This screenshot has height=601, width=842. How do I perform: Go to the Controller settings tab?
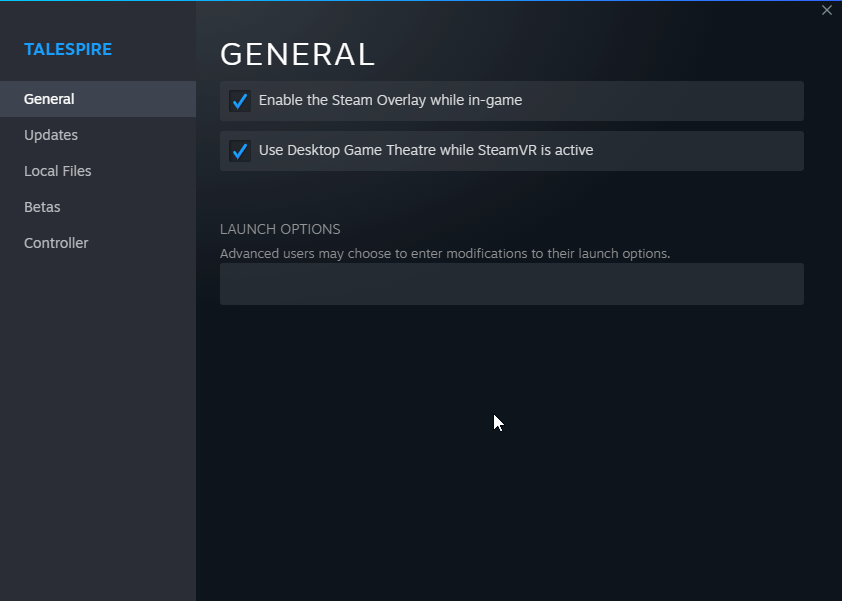pyautogui.click(x=56, y=243)
